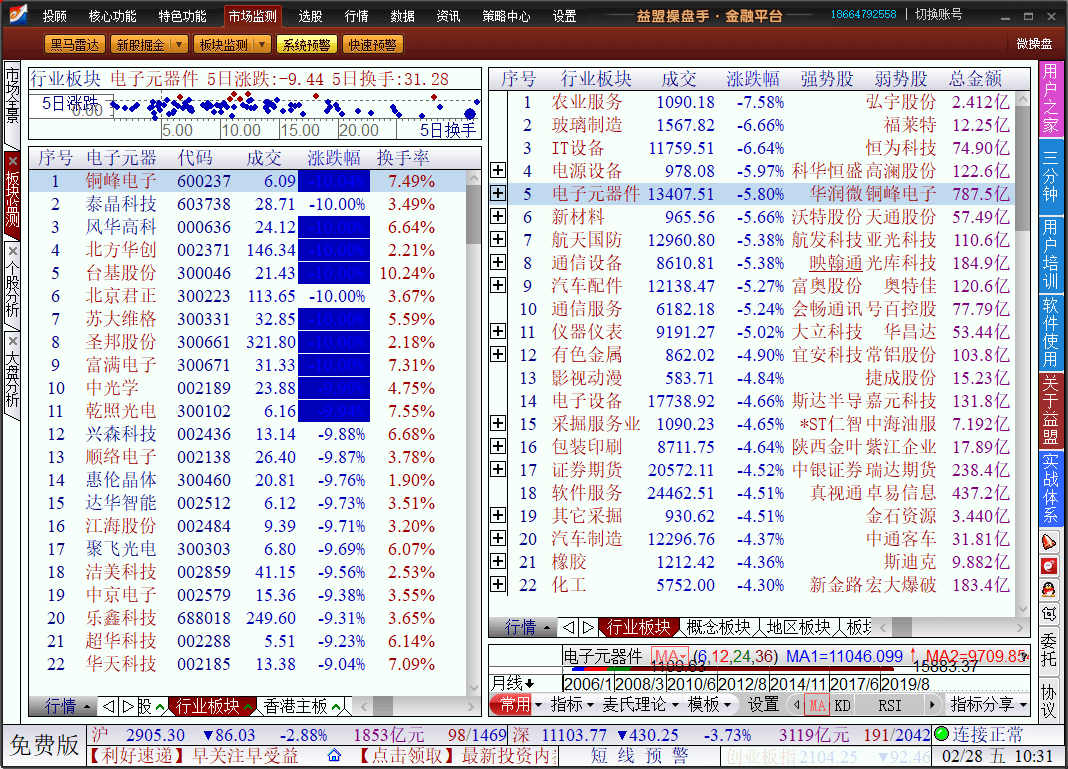This screenshot has height=769, width=1068.
Task: Switch to the 概念板块 tab
Action: pyautogui.click(x=719, y=627)
